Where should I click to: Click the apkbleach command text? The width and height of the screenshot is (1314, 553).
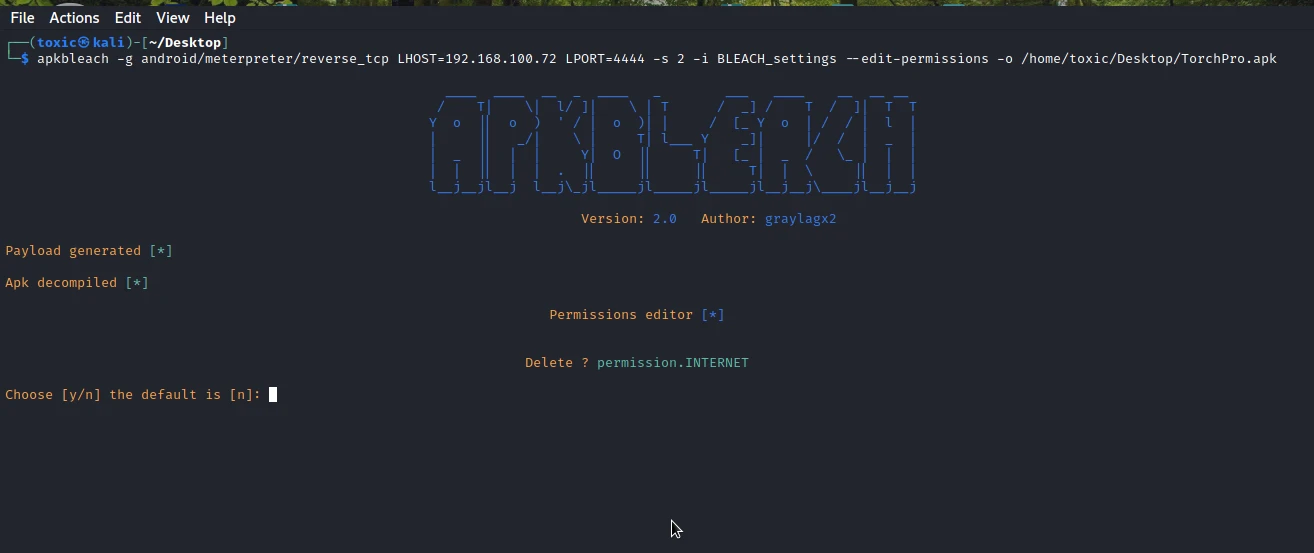pyautogui.click(x=656, y=59)
